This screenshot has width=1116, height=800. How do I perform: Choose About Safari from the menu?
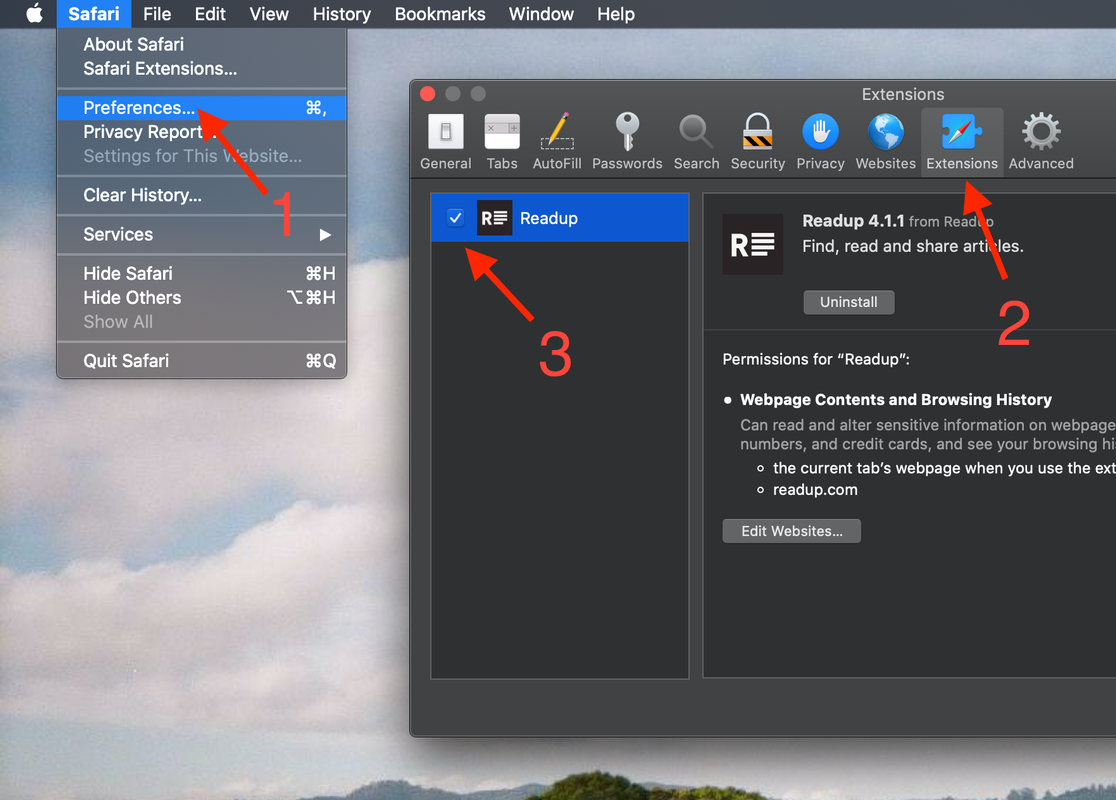coord(201,44)
